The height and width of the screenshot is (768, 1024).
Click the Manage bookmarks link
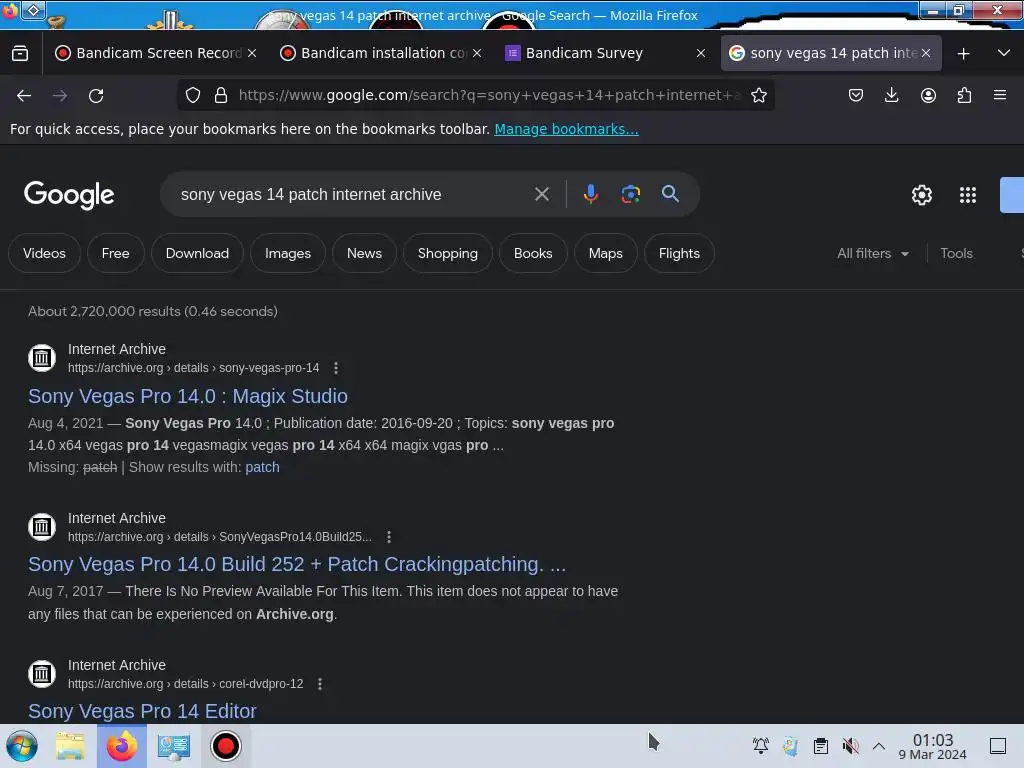(x=566, y=129)
